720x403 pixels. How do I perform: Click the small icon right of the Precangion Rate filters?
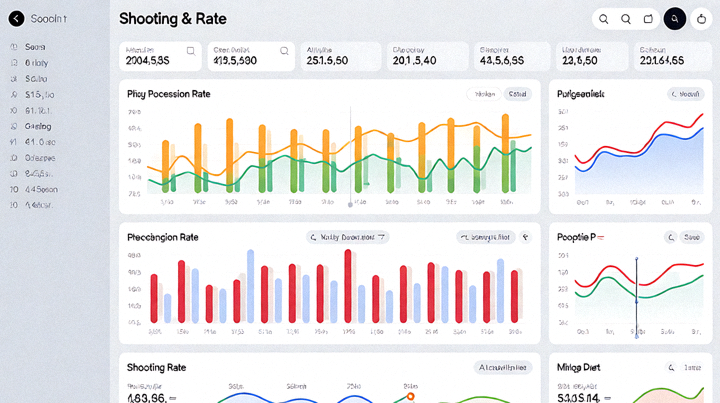coord(525,237)
